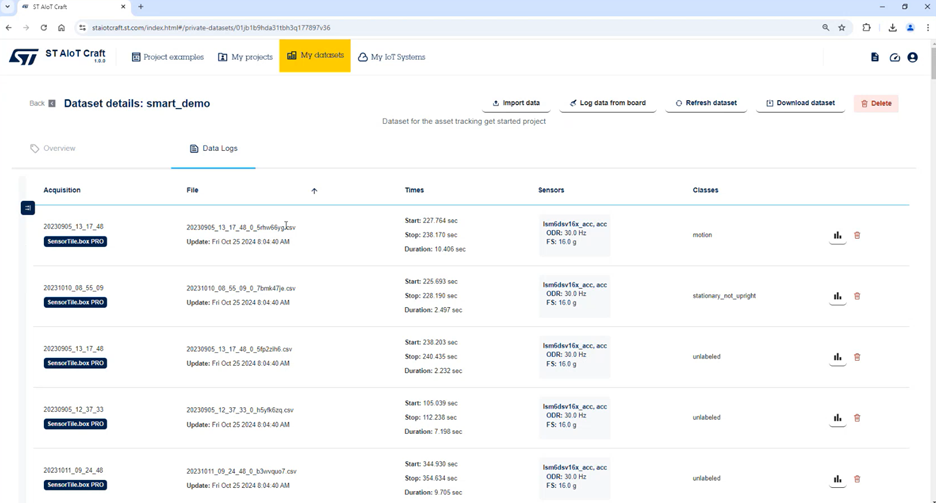Select the ST AIoT Craft browser tab

pos(73,7)
